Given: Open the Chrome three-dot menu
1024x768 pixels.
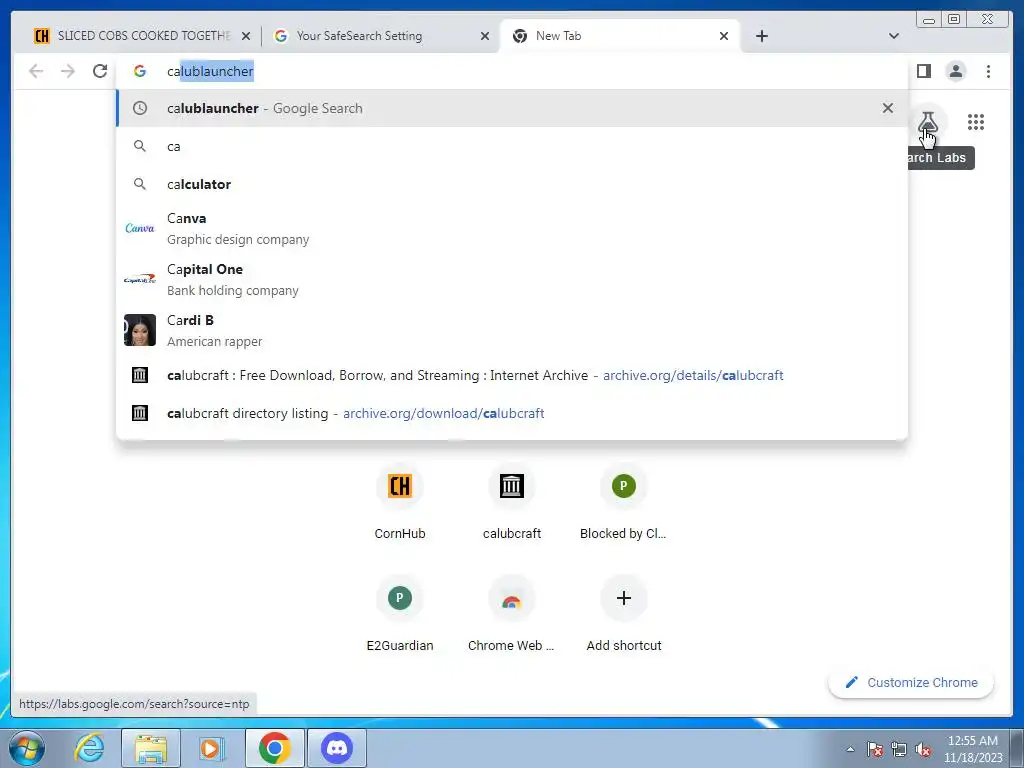Looking at the screenshot, I should pyautogui.click(x=988, y=71).
